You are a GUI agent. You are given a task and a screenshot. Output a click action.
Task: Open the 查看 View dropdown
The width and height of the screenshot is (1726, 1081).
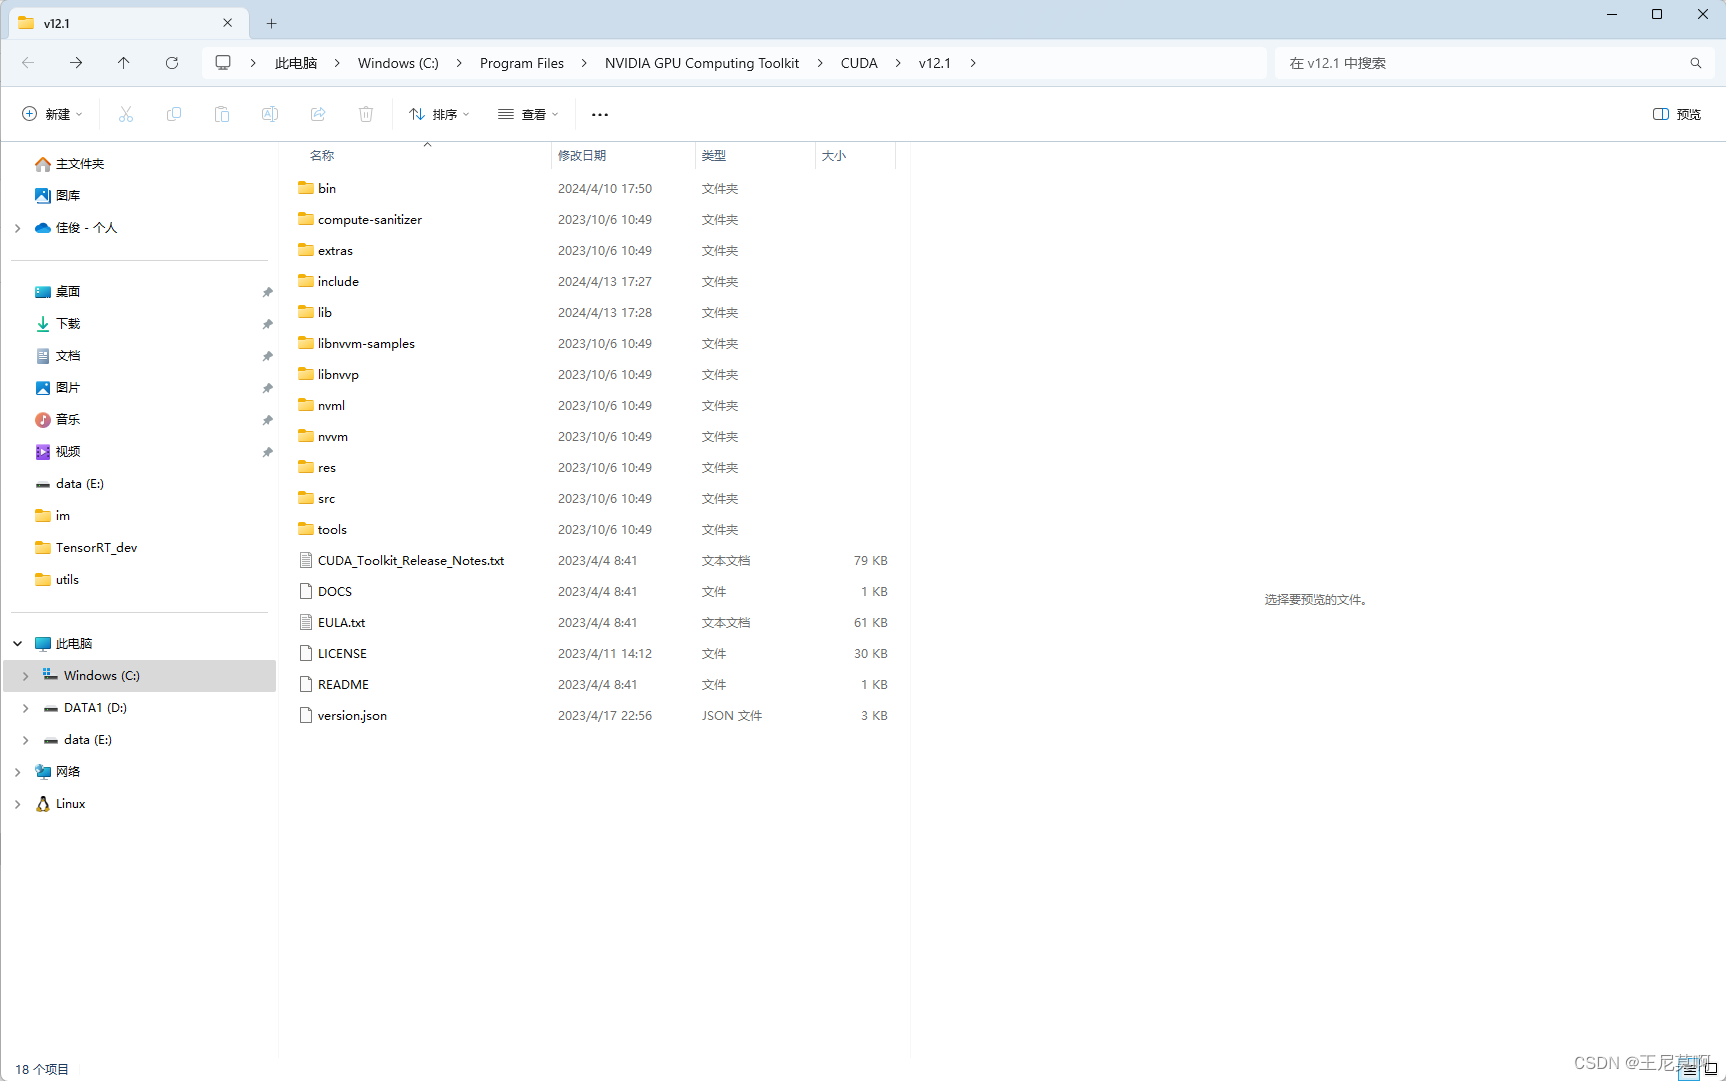[x=528, y=114]
